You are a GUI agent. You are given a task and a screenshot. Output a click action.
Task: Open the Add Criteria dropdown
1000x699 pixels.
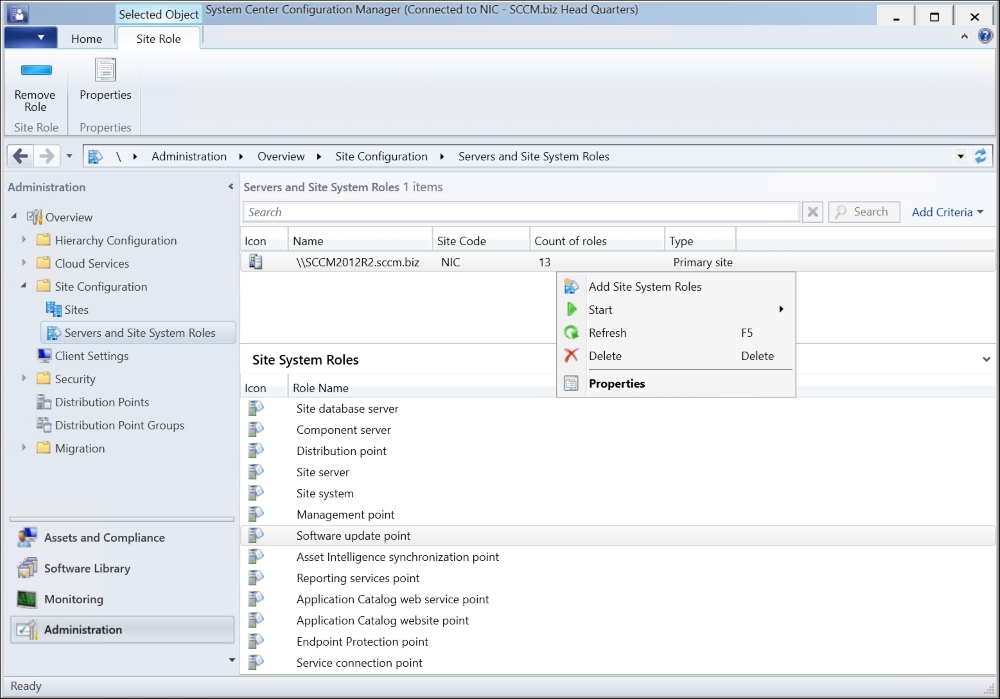(x=947, y=212)
